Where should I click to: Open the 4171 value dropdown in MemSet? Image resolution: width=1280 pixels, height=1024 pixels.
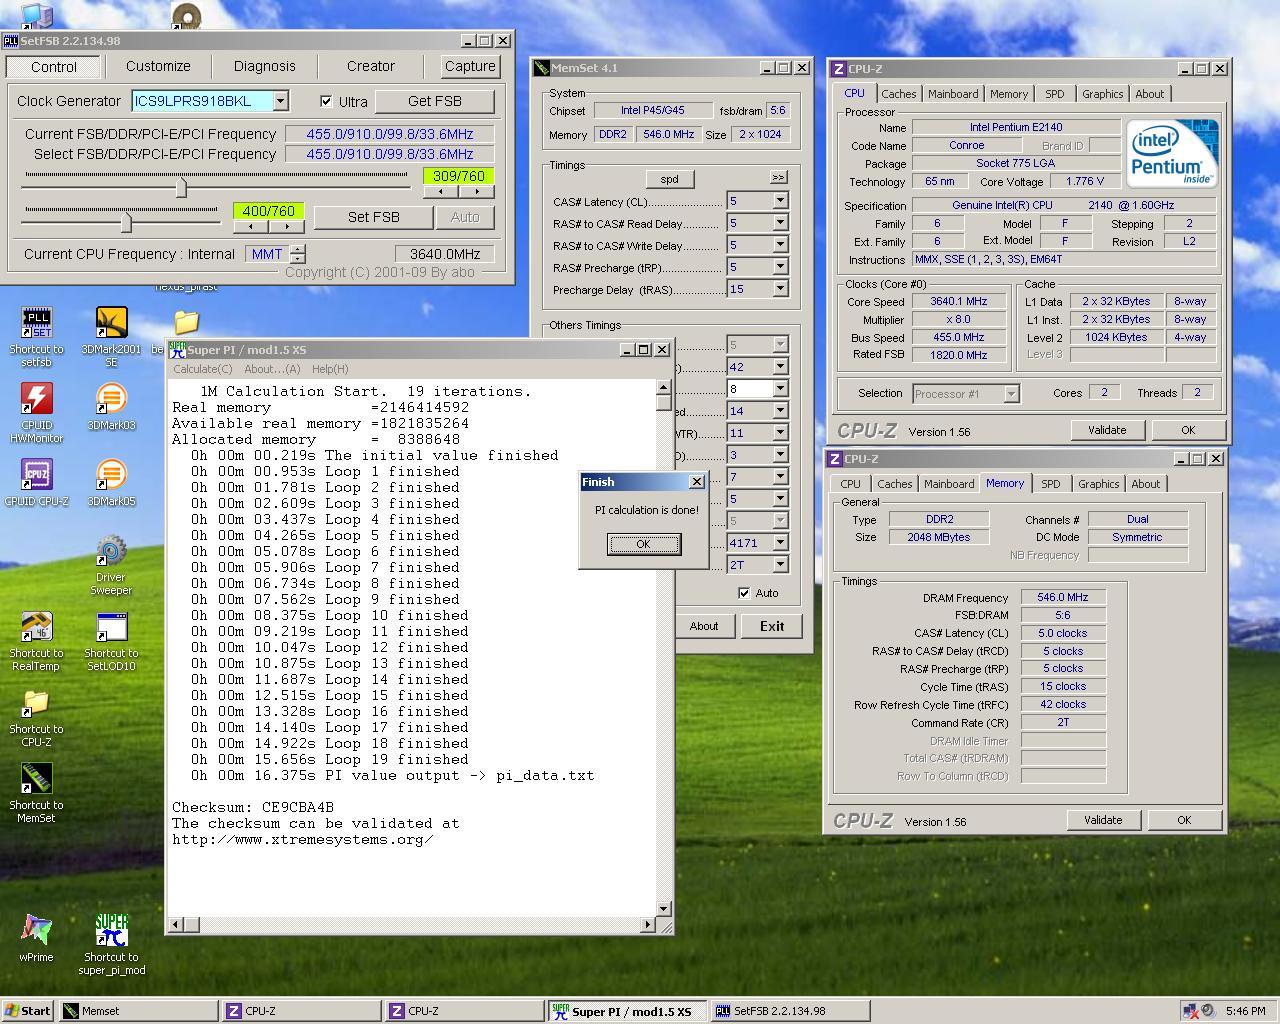click(780, 543)
